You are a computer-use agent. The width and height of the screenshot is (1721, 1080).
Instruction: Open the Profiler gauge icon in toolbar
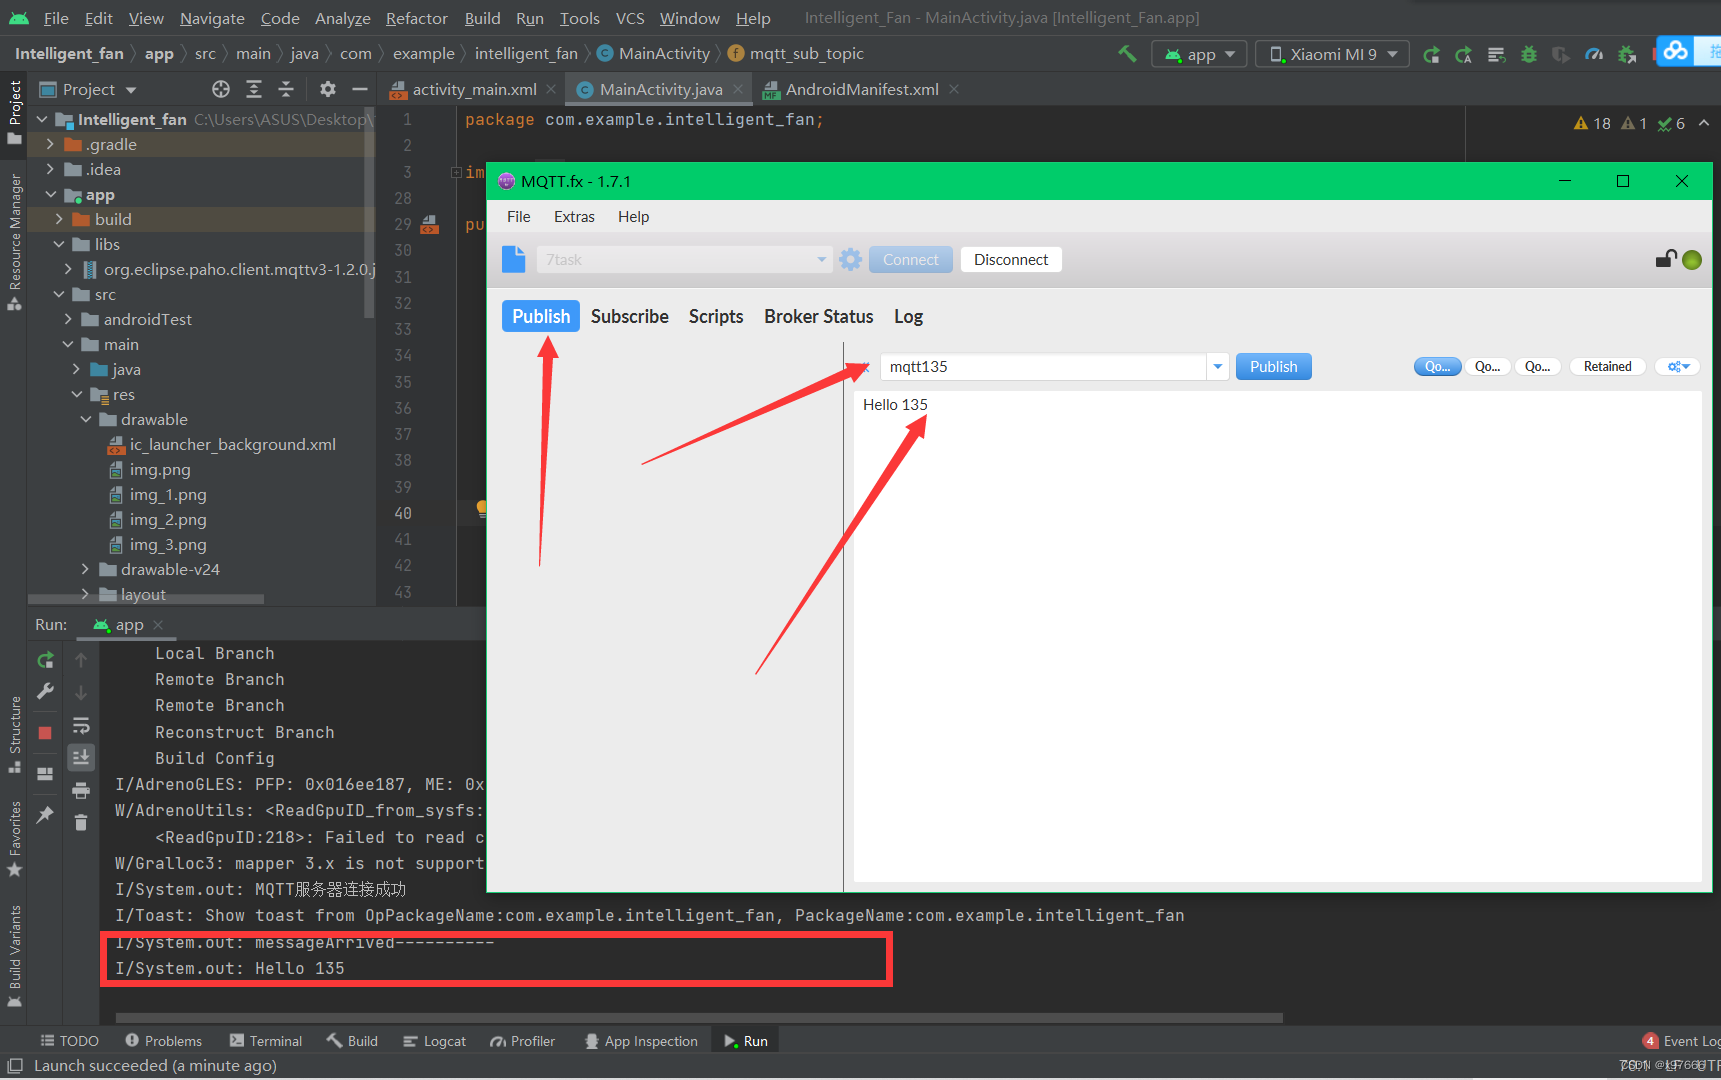point(1594,55)
